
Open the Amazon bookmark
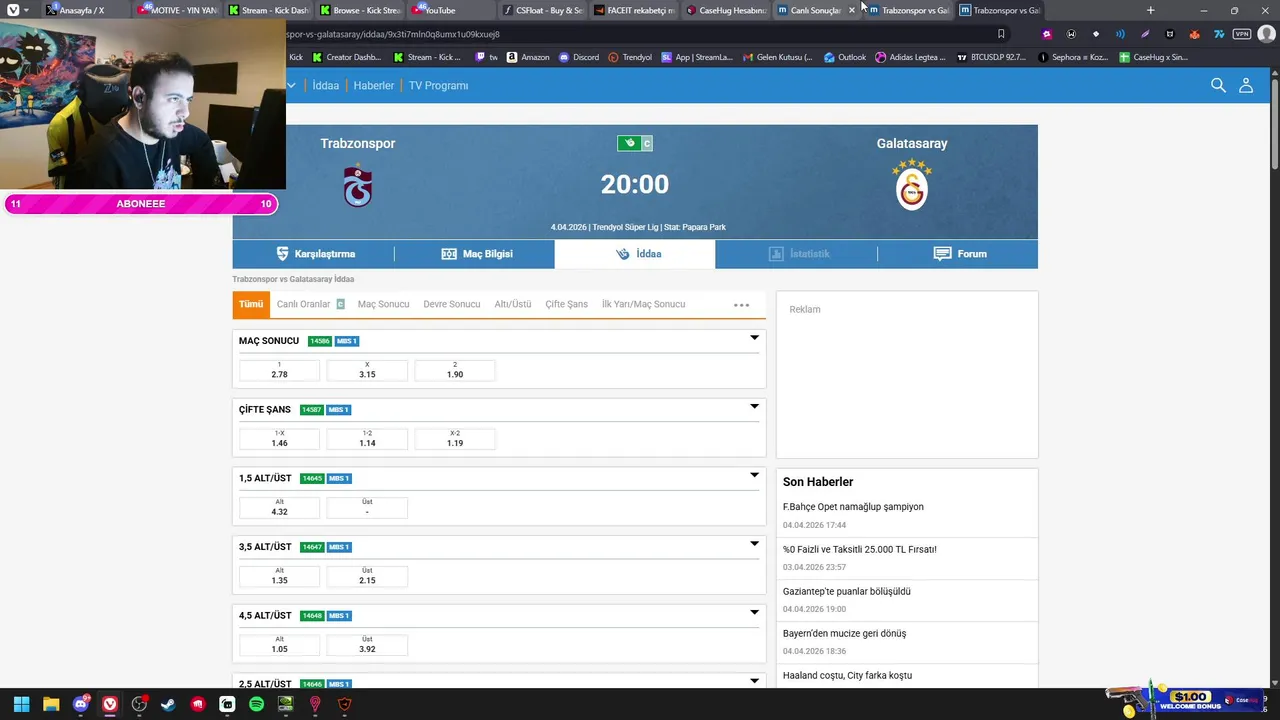point(528,57)
